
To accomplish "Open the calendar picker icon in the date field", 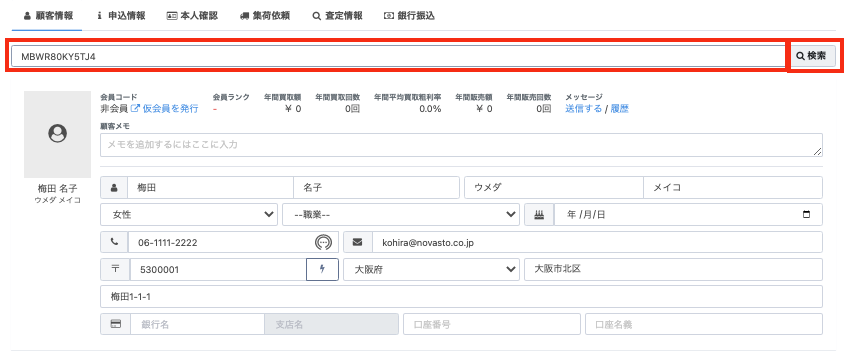I will coord(806,215).
